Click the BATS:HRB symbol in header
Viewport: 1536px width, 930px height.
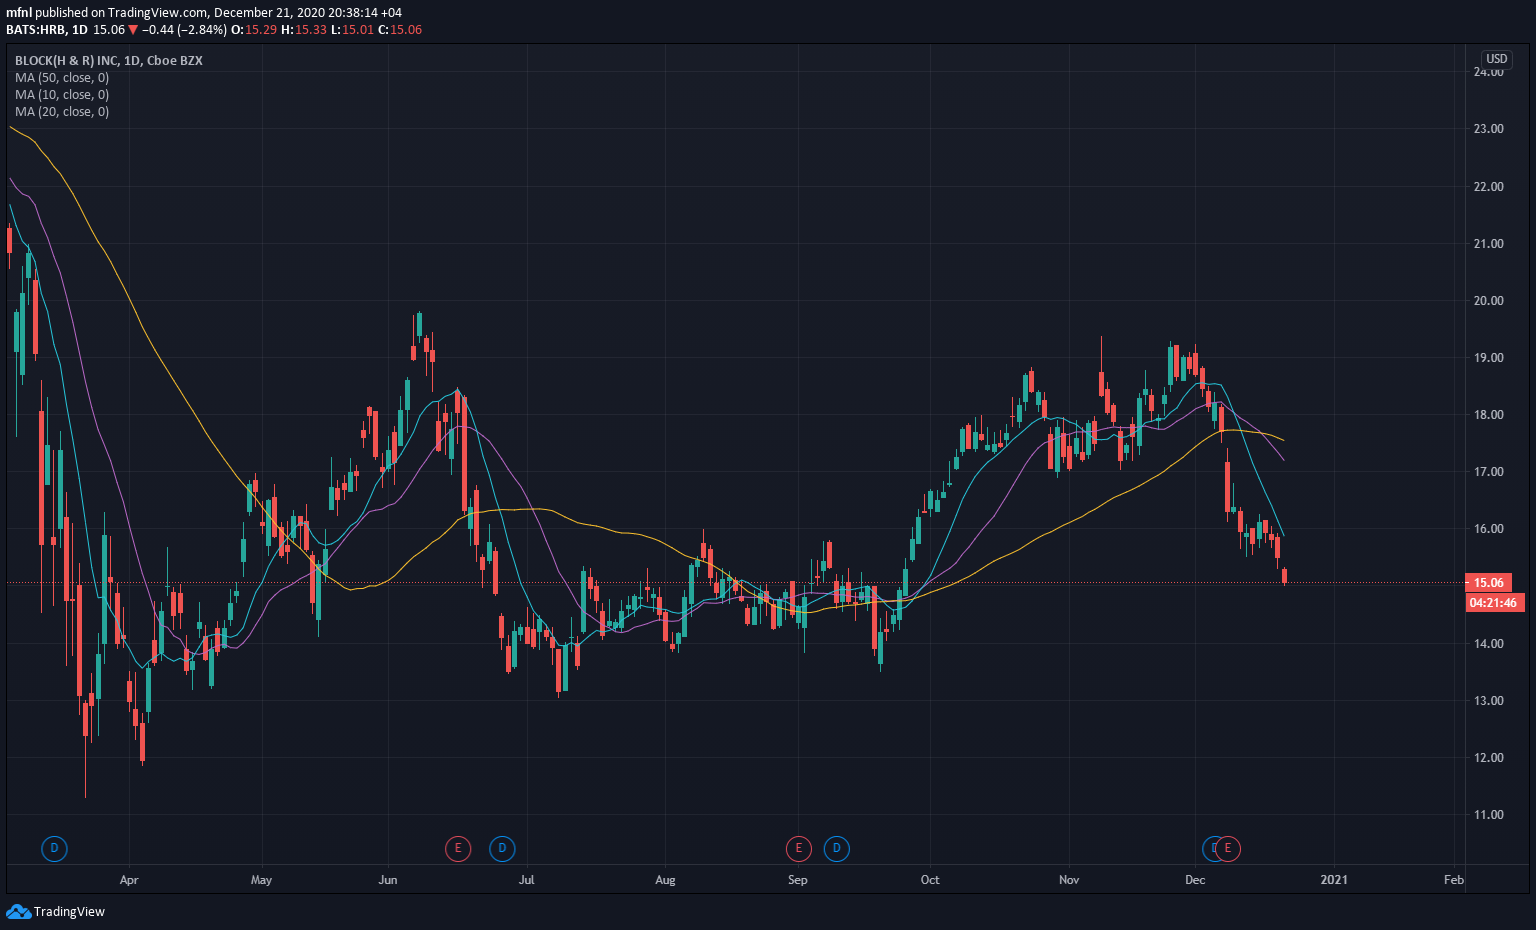35,30
